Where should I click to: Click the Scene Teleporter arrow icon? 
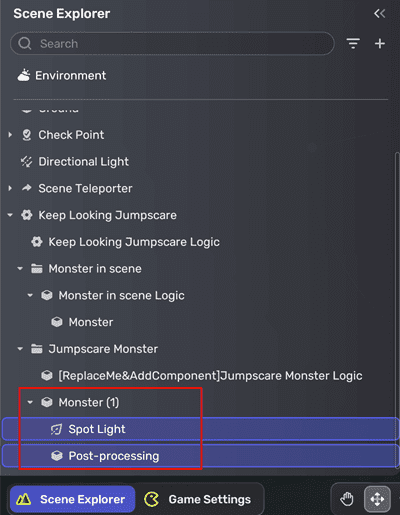pyautogui.click(x=27, y=188)
